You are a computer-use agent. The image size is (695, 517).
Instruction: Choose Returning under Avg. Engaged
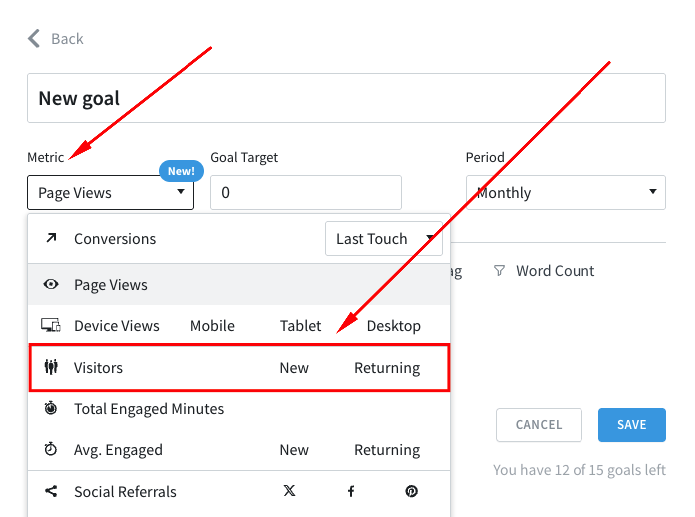tap(387, 450)
